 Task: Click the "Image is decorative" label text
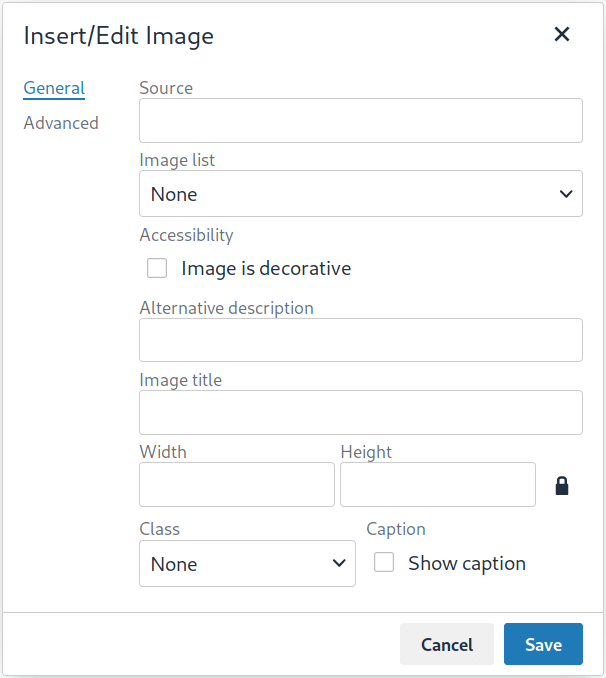pyautogui.click(x=266, y=268)
